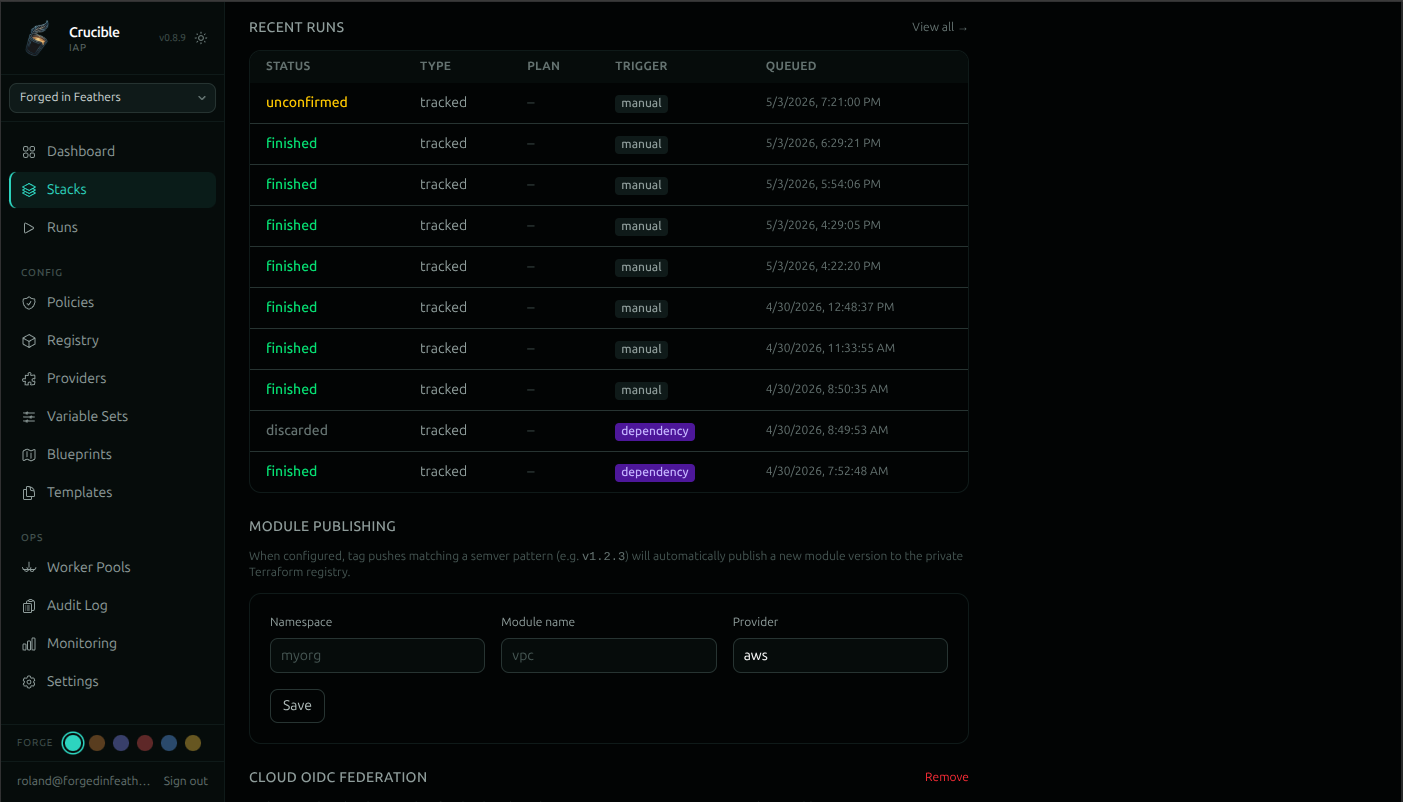Navigate to Variable Sets
This screenshot has height=802, width=1403.
[112, 416]
